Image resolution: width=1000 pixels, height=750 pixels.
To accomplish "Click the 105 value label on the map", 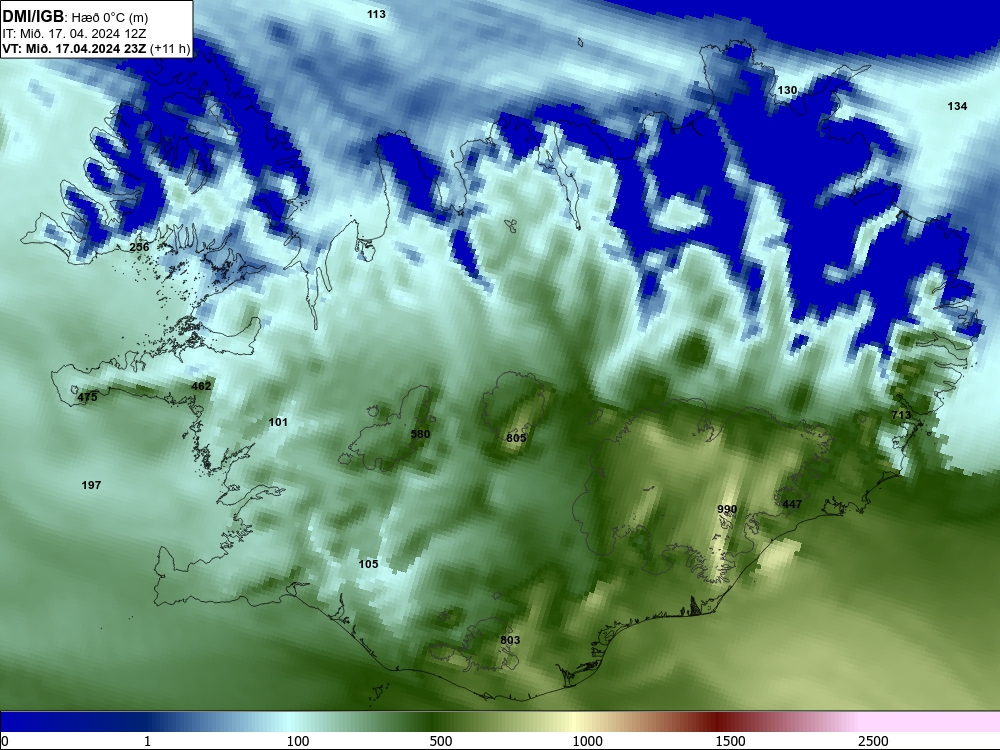I will point(368,564).
